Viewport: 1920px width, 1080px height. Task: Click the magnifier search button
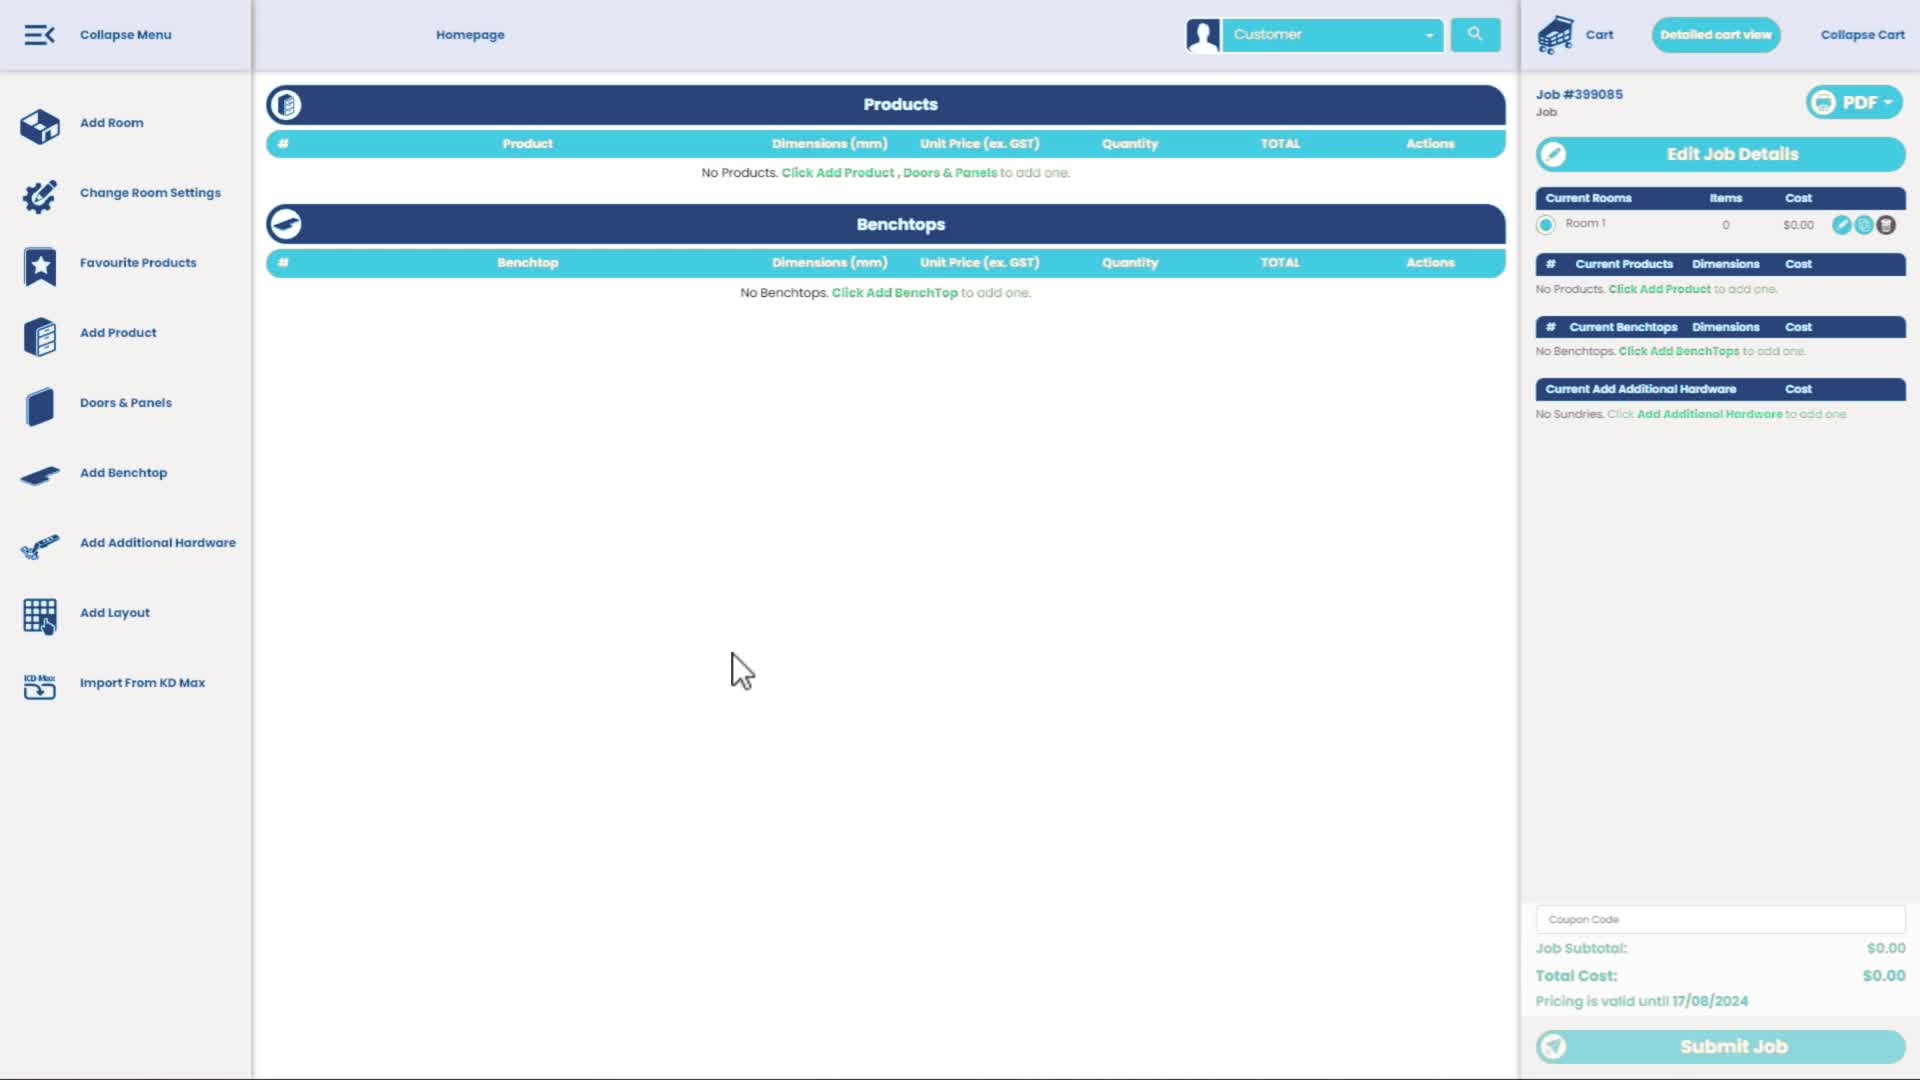pyautogui.click(x=1475, y=34)
